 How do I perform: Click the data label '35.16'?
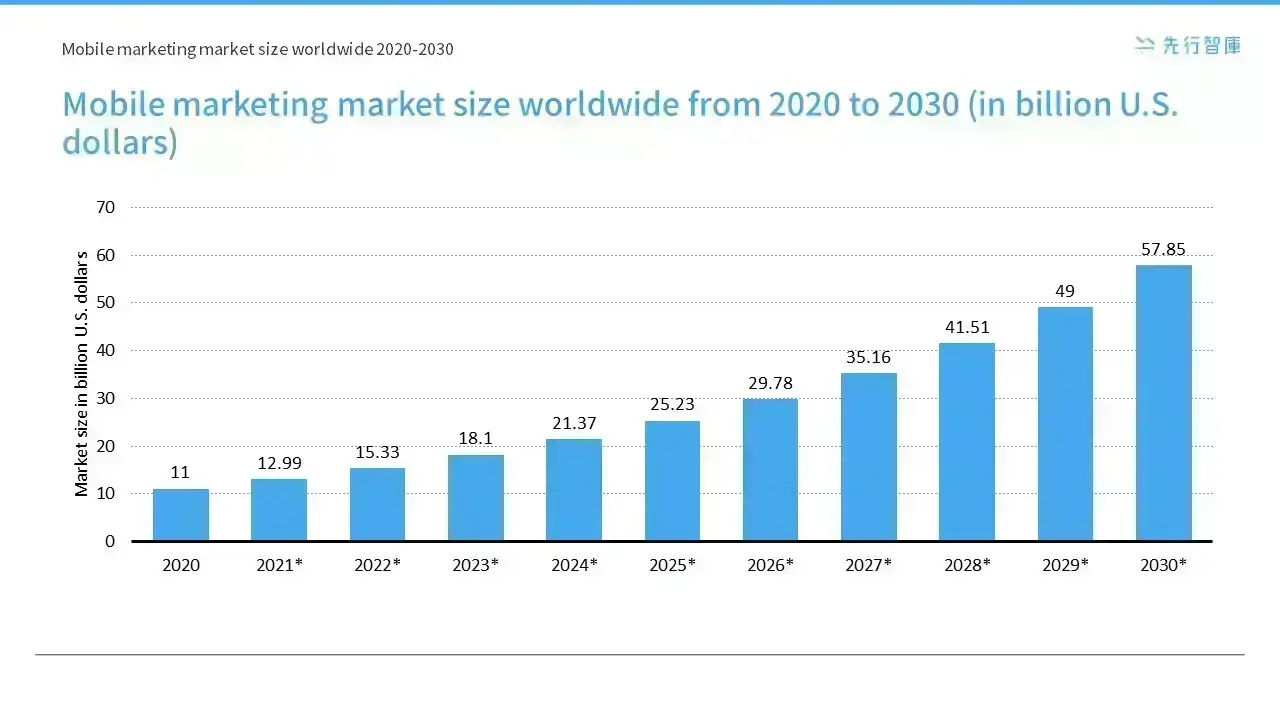point(868,357)
